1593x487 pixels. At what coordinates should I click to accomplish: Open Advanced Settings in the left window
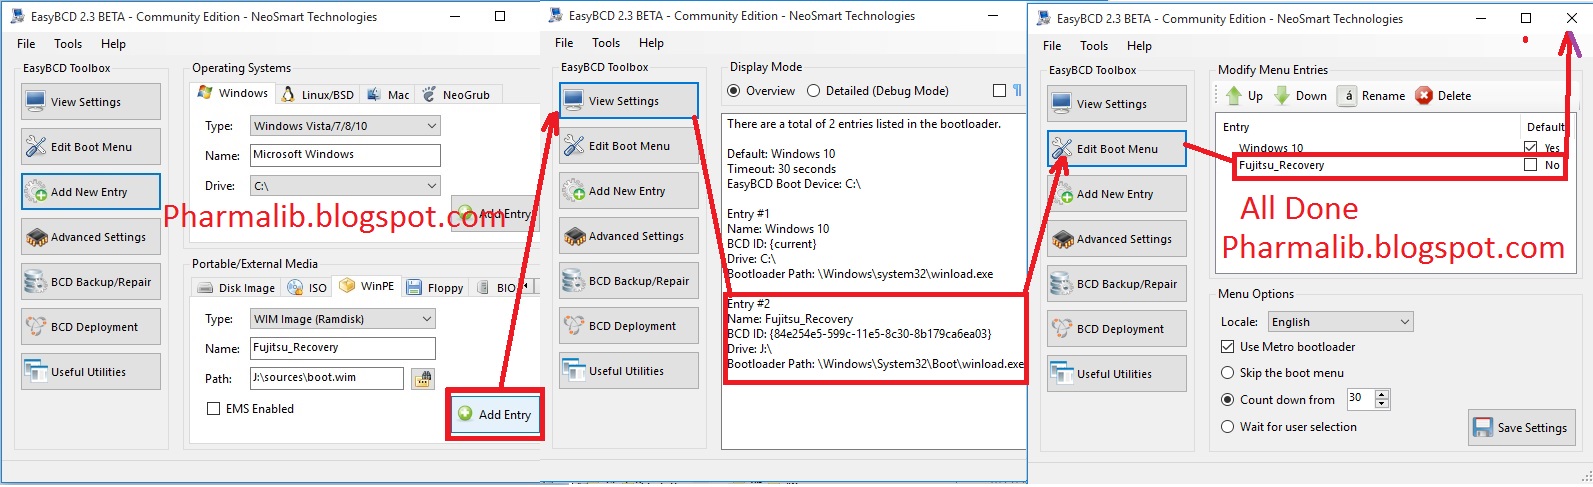pyautogui.click(x=91, y=237)
